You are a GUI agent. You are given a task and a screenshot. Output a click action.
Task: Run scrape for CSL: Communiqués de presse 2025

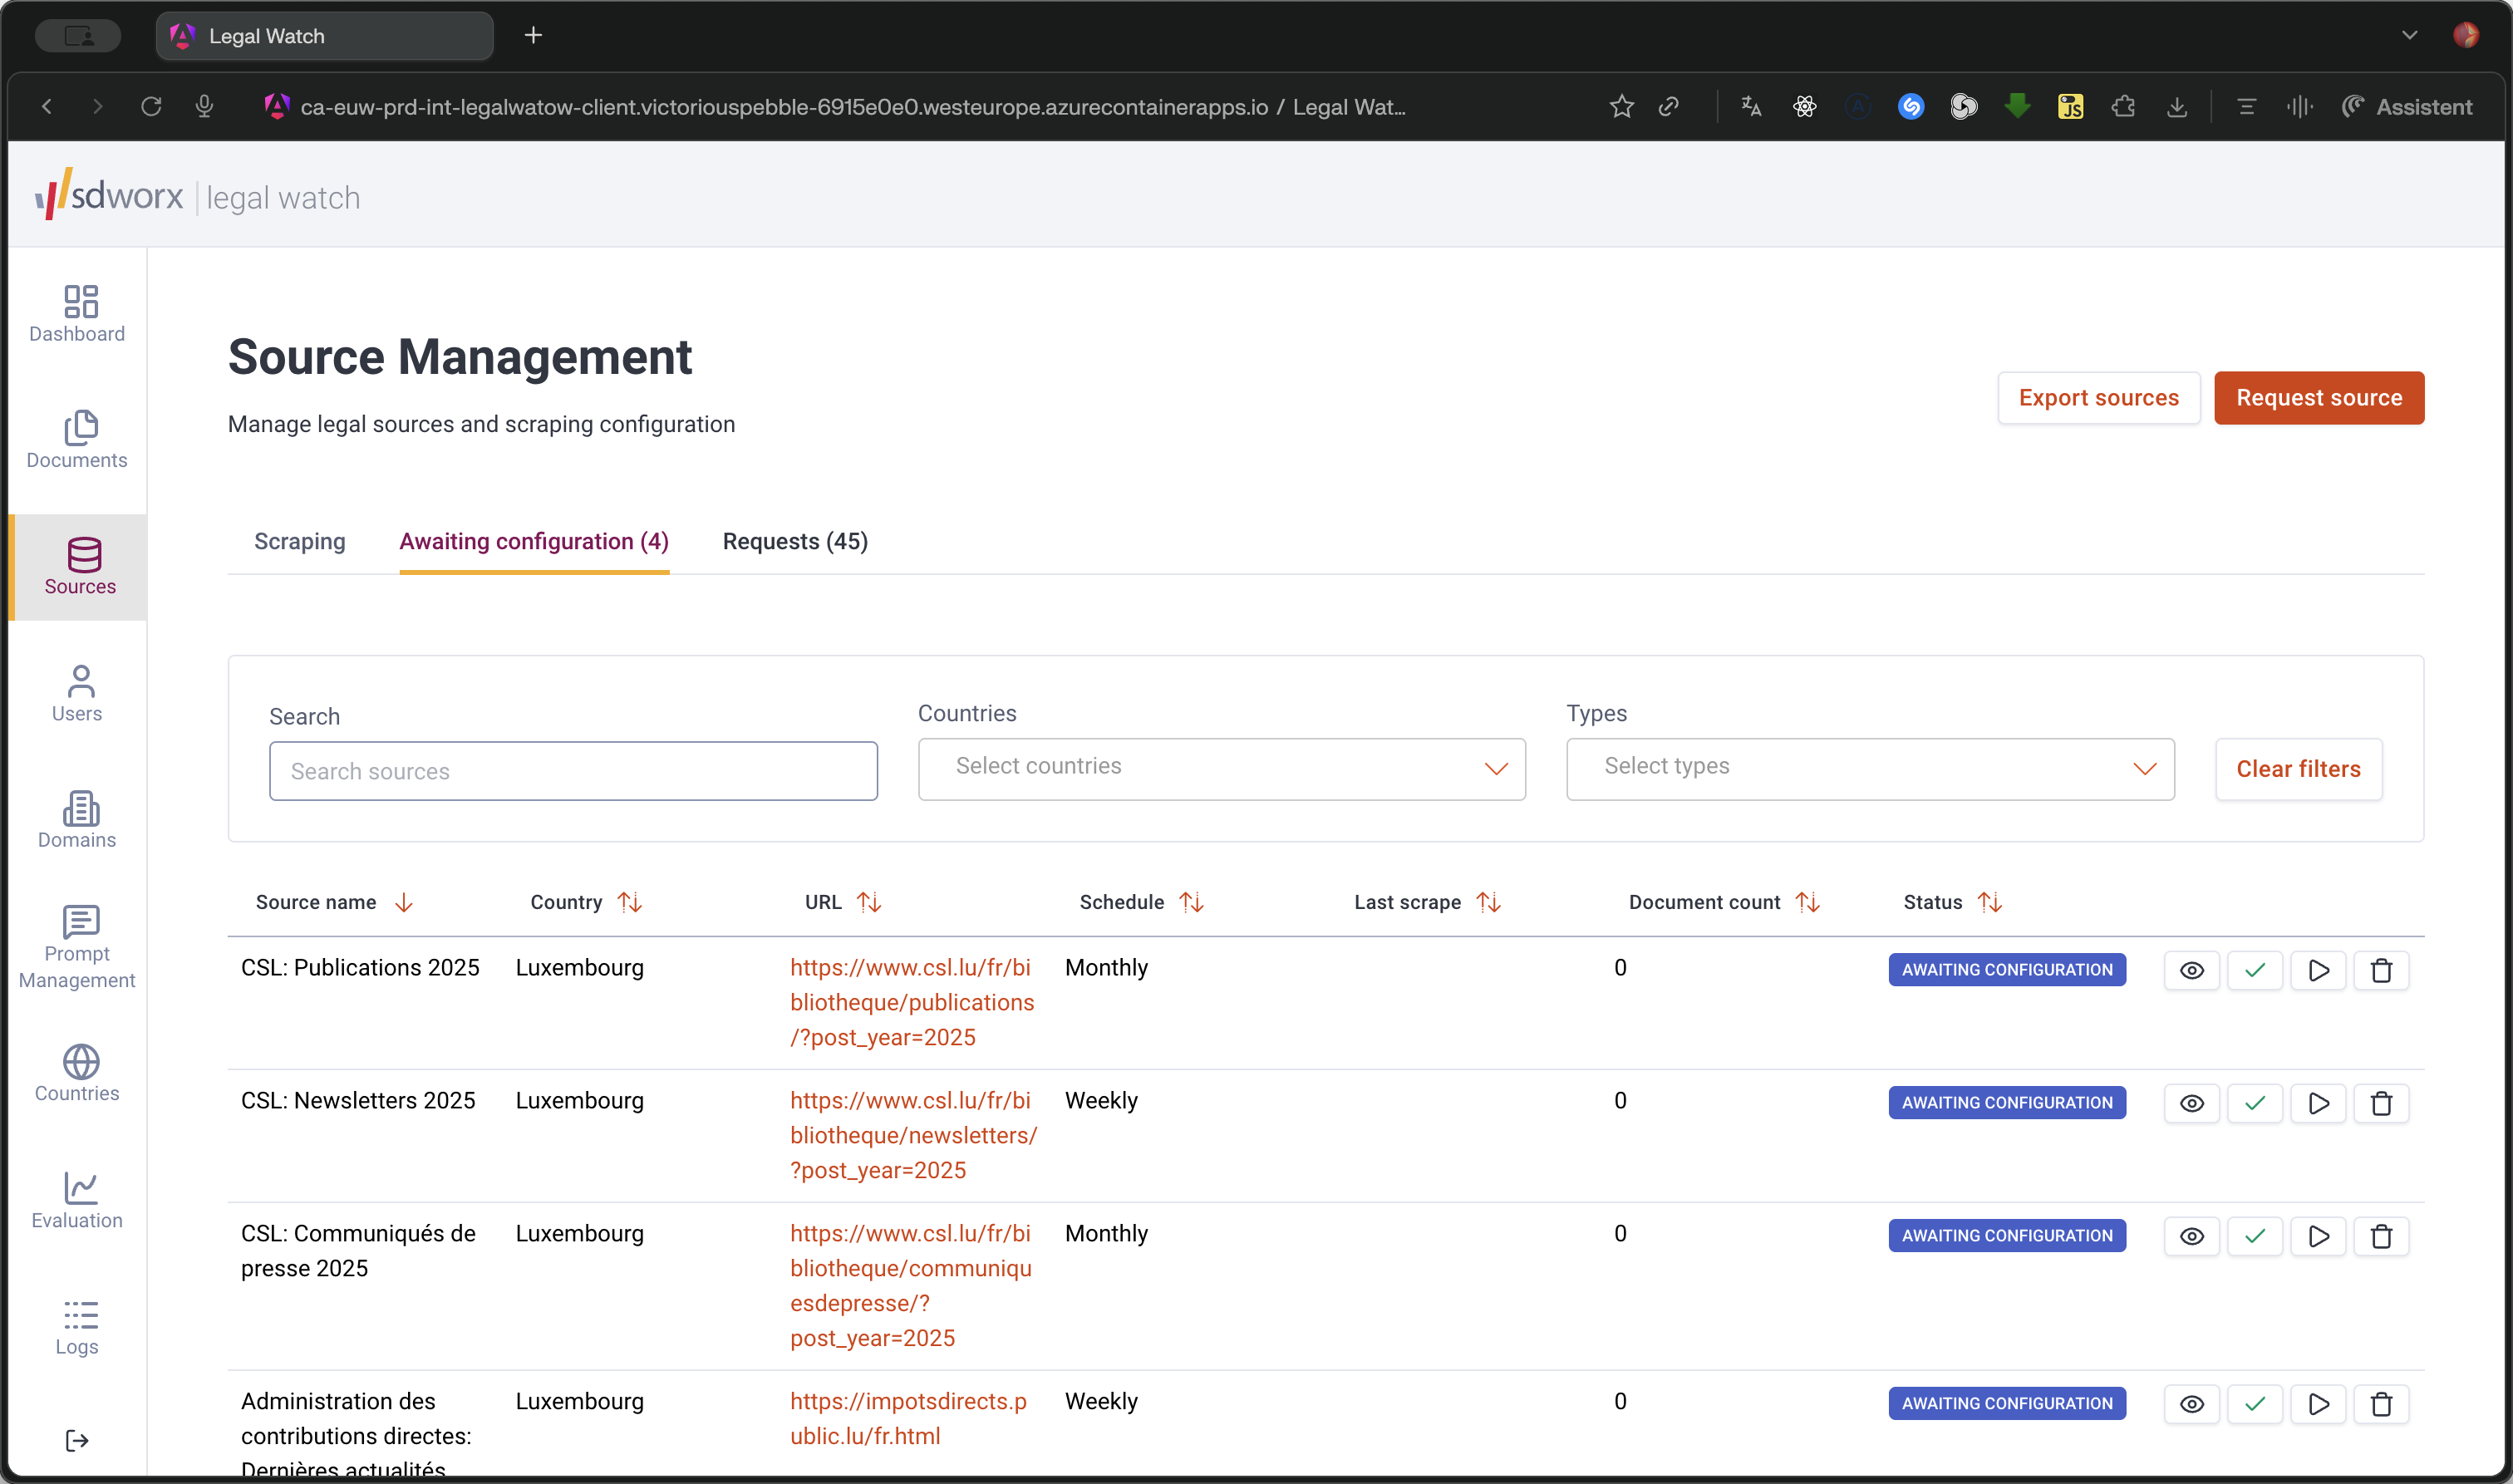[2318, 1236]
